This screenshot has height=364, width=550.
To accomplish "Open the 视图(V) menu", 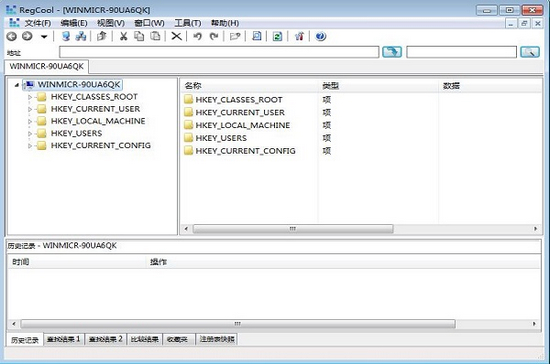I will (111, 23).
